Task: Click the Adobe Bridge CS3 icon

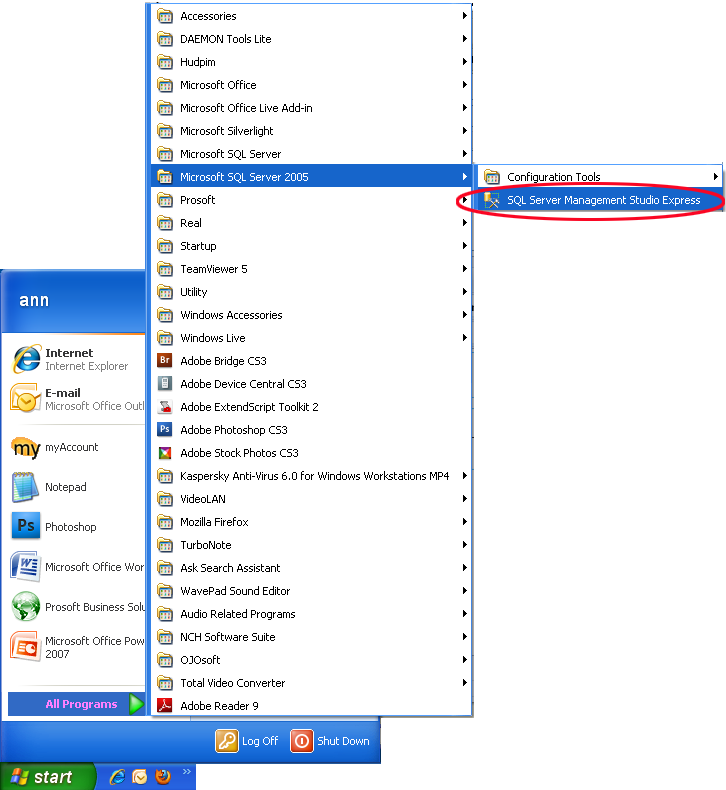Action: click(x=165, y=361)
